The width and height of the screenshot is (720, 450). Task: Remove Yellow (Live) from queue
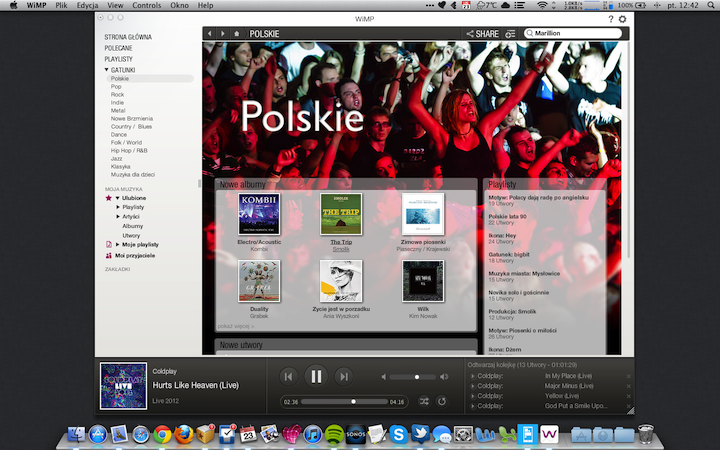[629, 396]
